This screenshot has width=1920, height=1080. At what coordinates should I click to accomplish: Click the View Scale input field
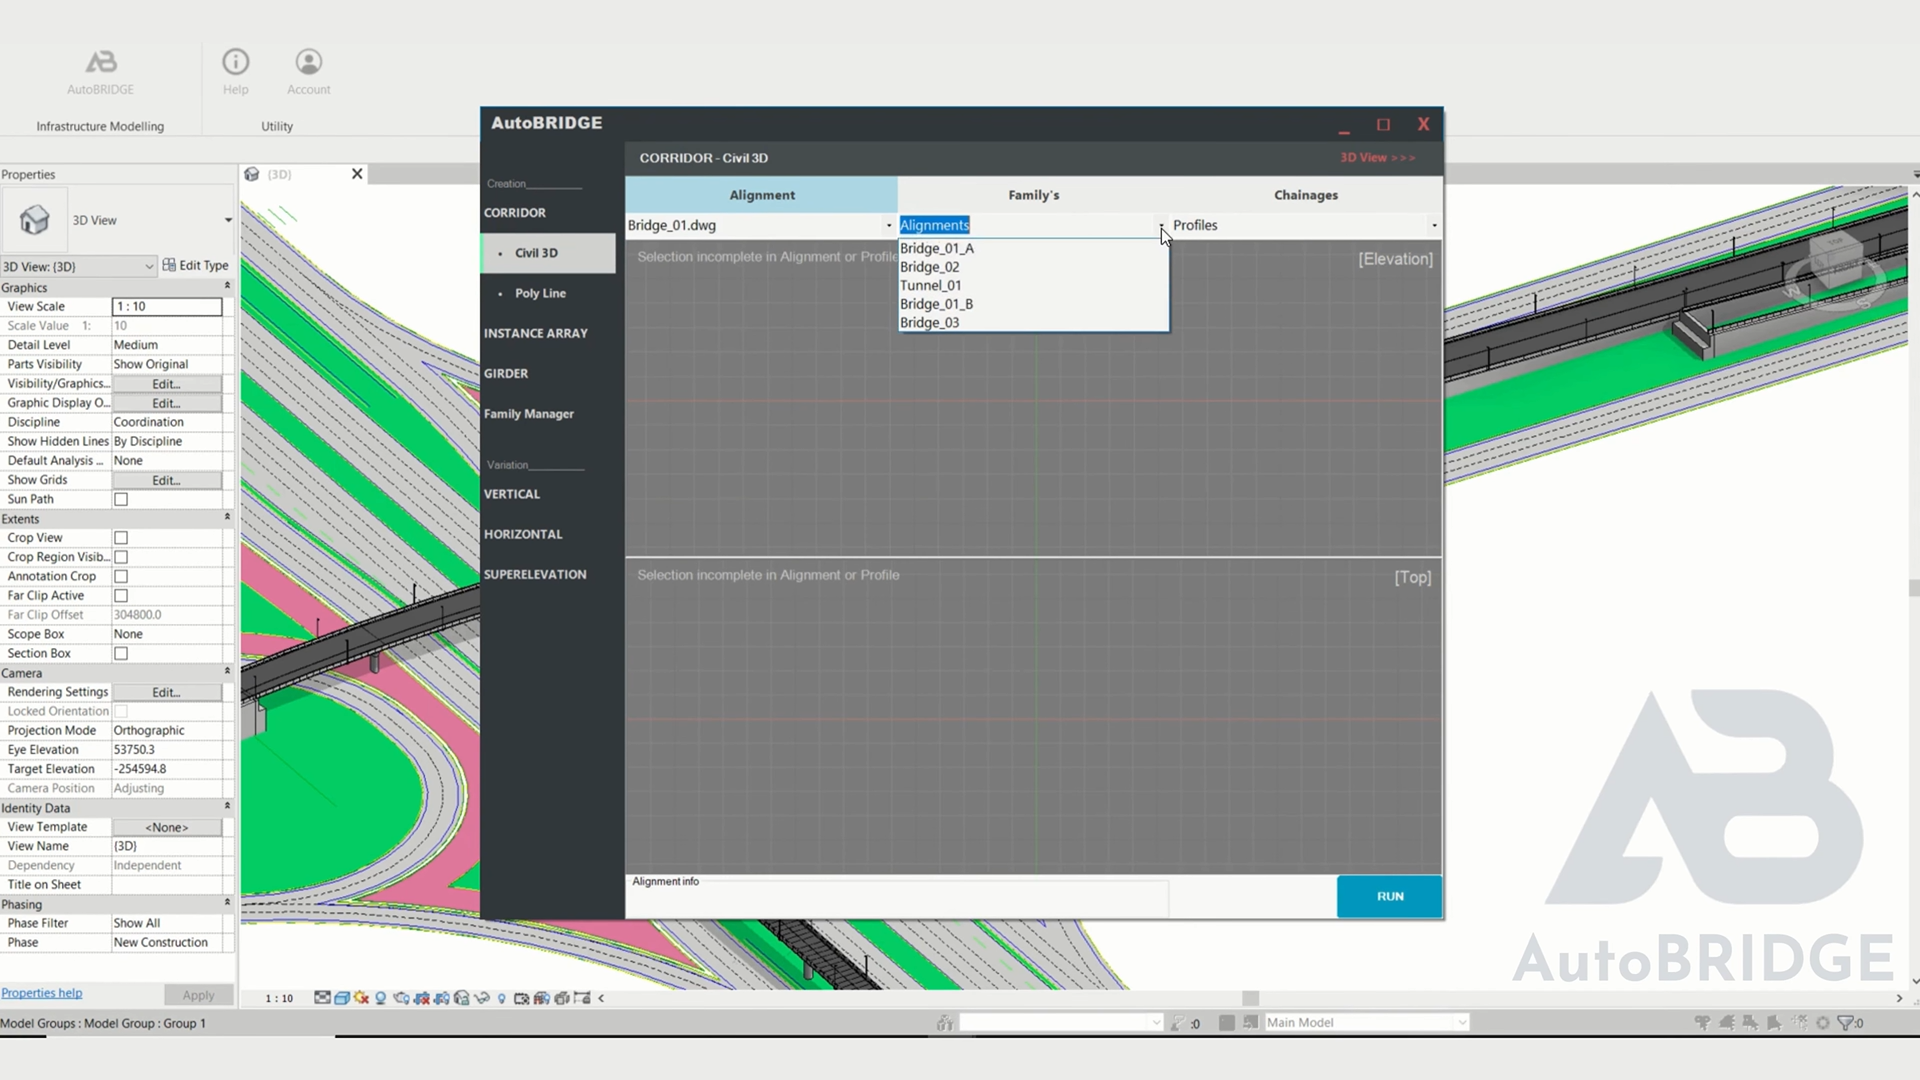pos(166,305)
